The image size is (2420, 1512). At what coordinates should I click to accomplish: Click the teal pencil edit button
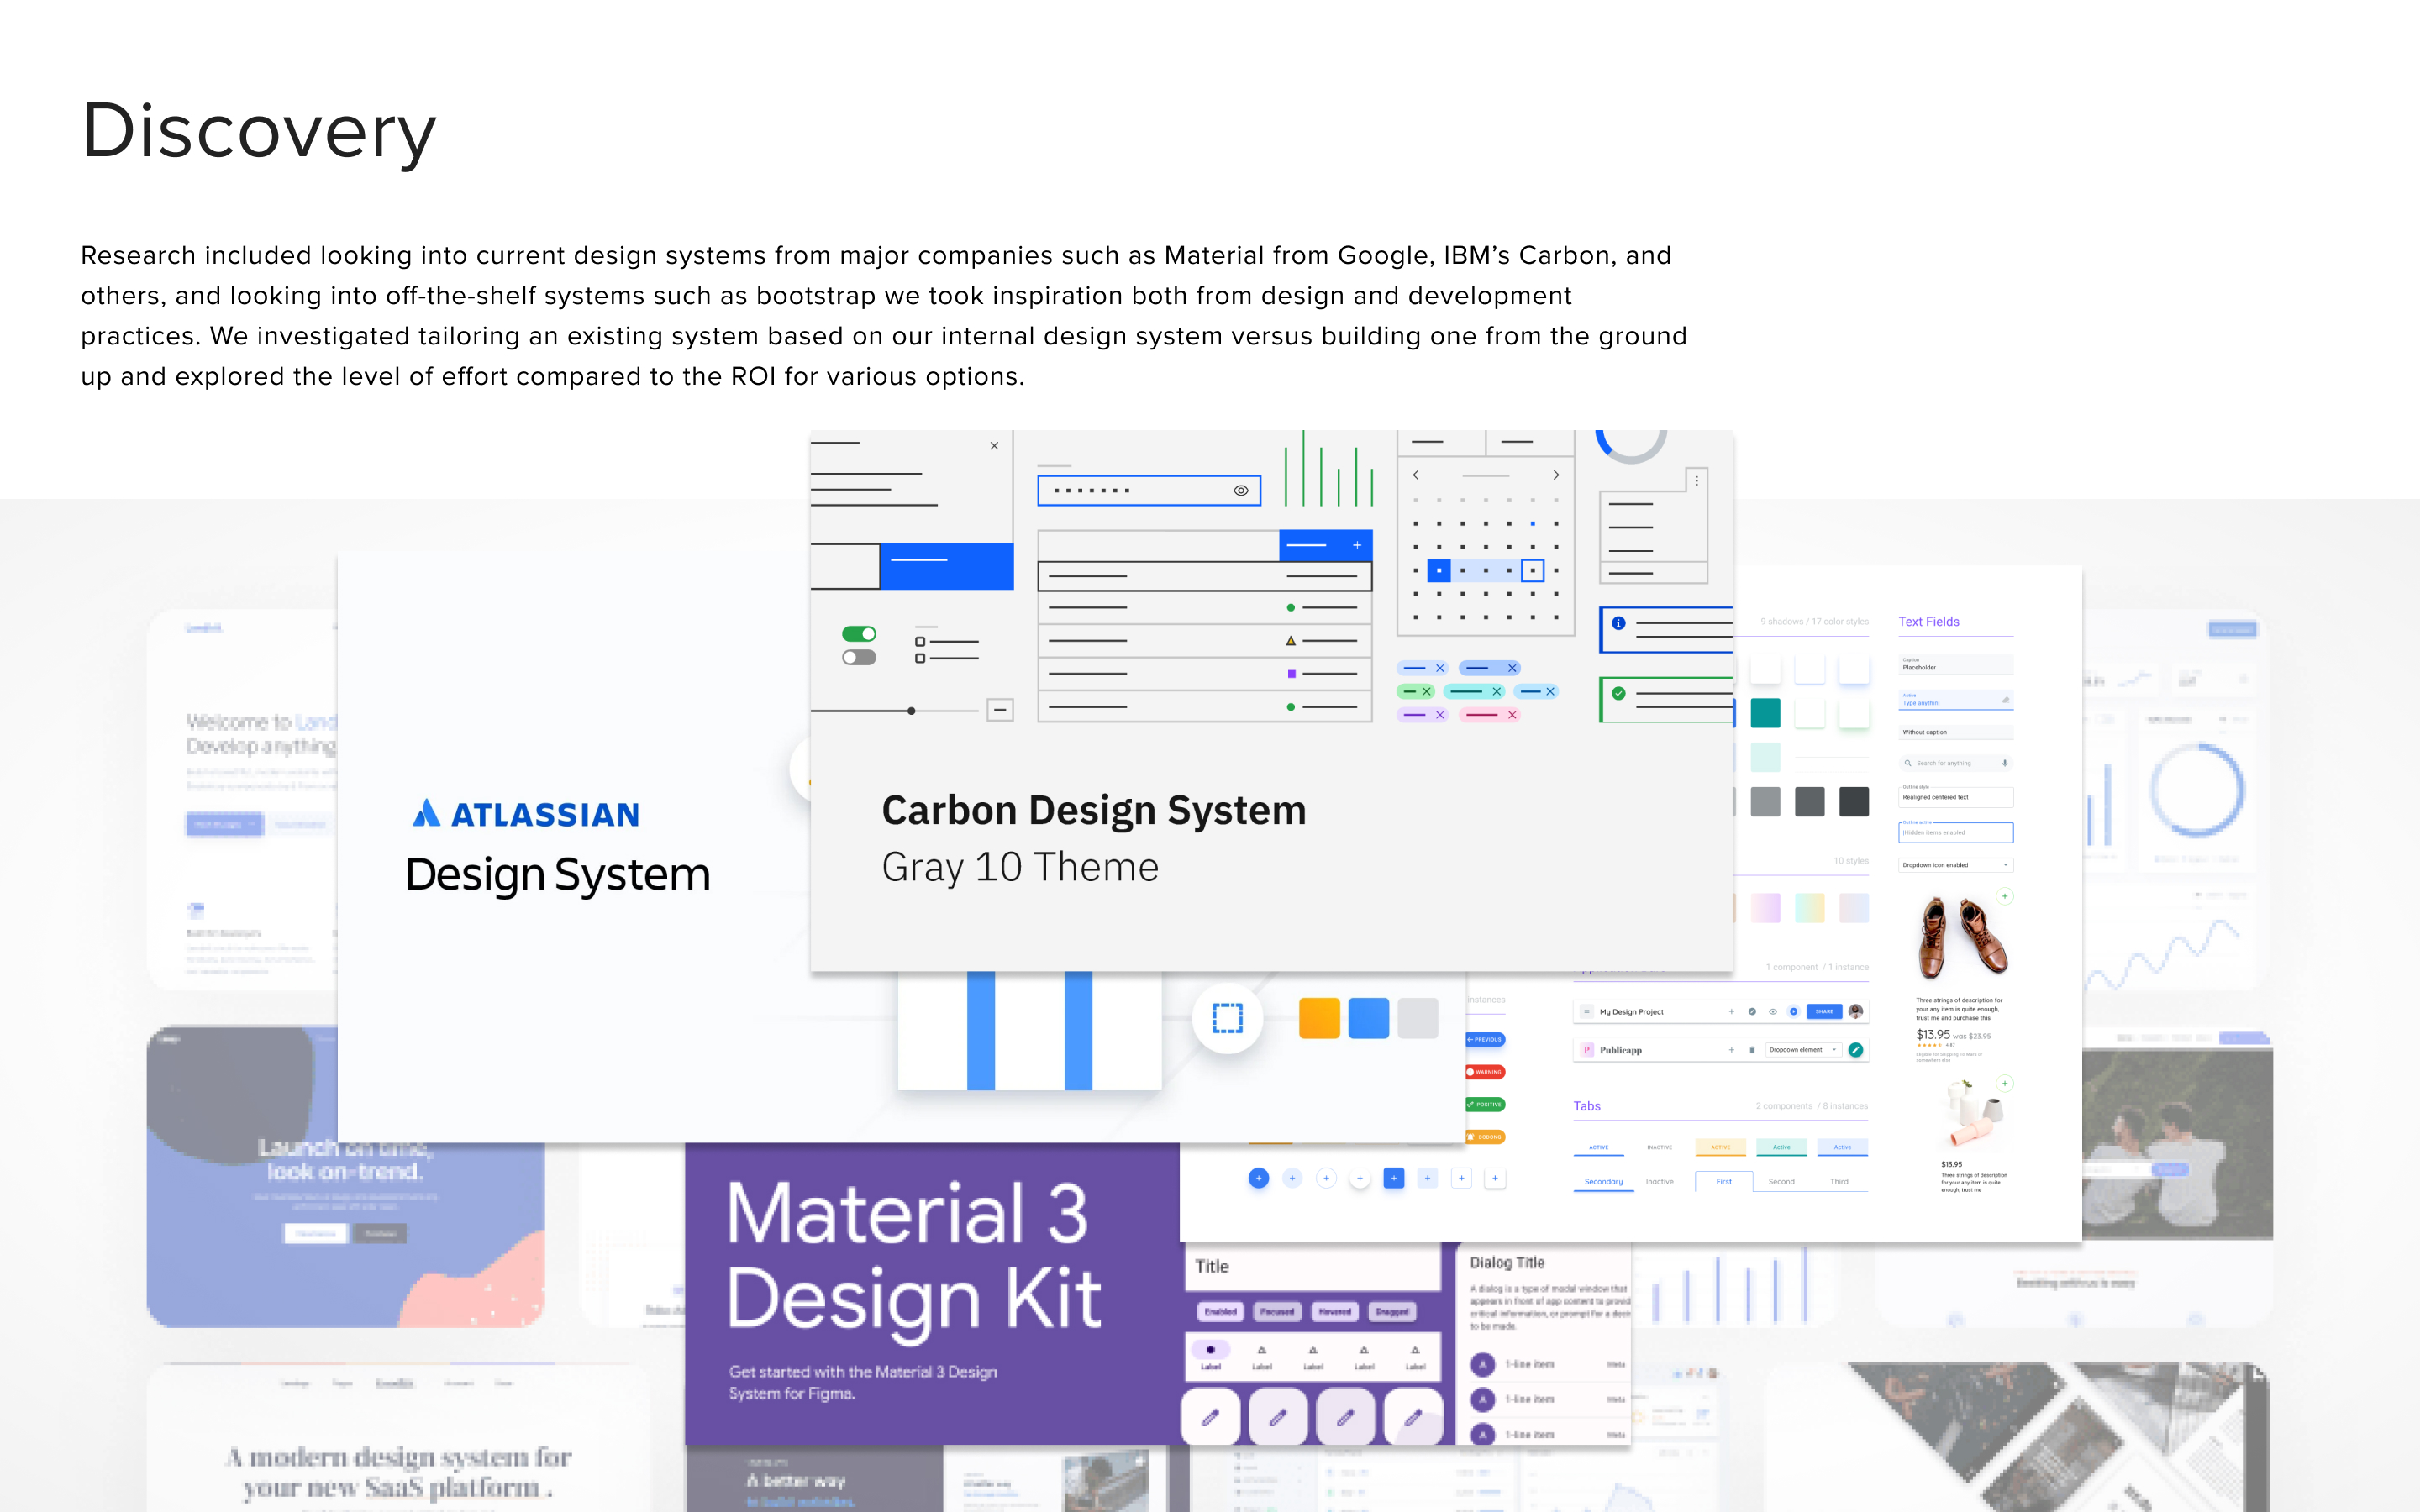tap(1856, 1050)
